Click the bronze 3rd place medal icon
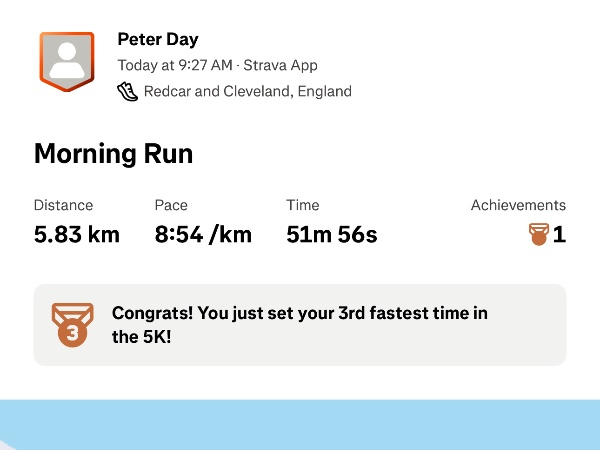Viewport: 600px width, 450px height. [x=72, y=324]
